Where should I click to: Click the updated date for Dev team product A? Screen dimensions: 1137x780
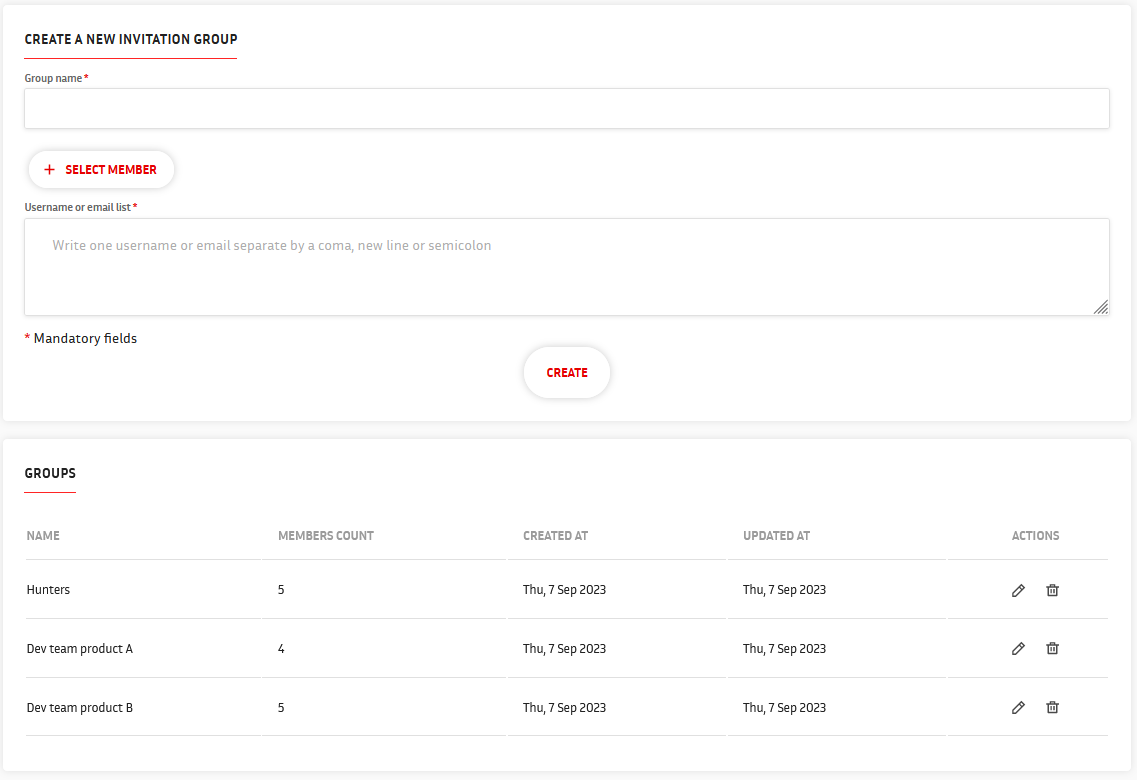pos(784,649)
